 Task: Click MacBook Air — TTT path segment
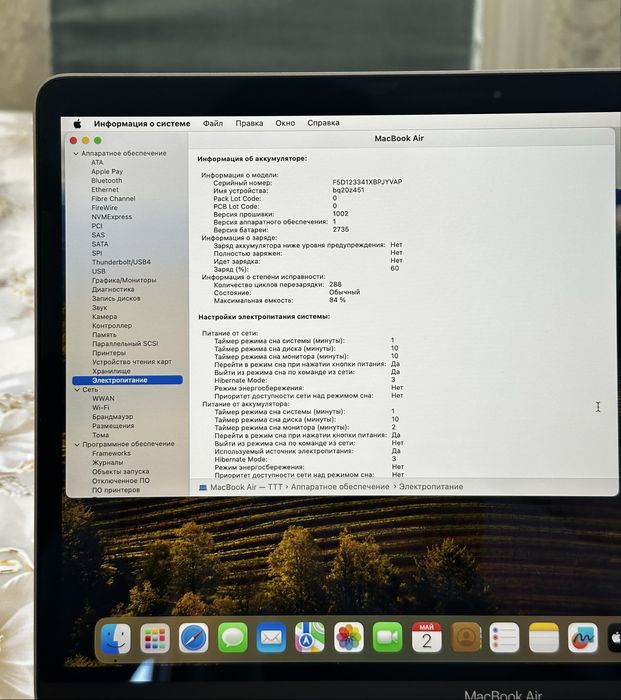246,487
